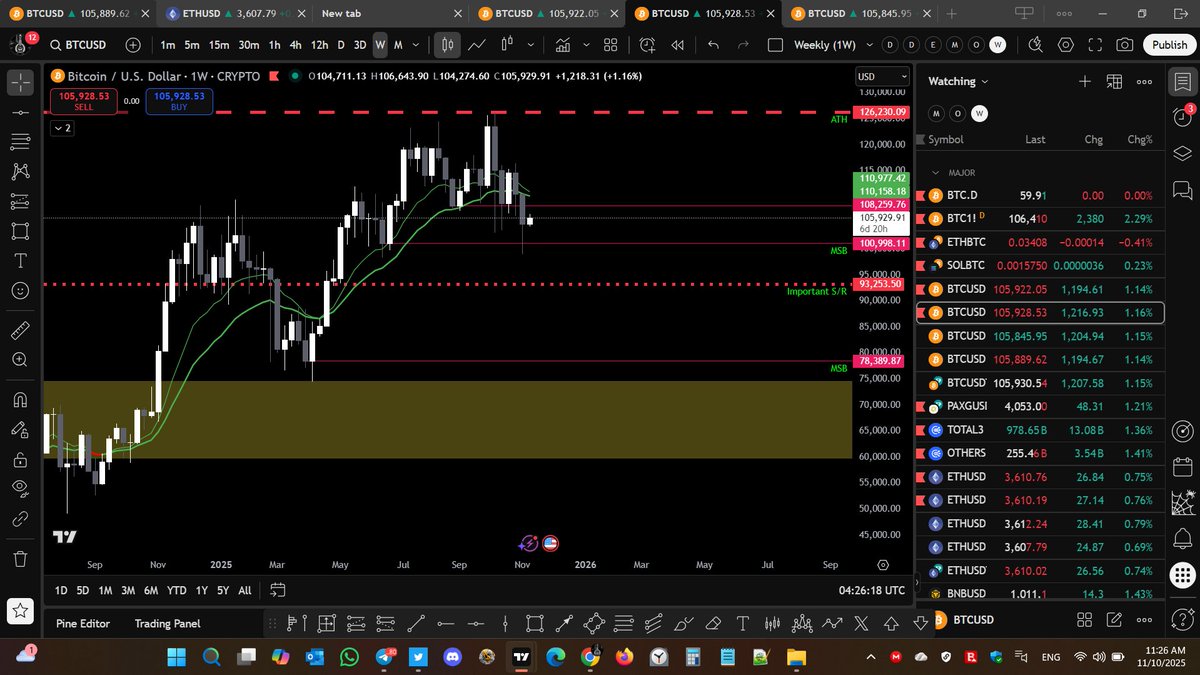Add a symbol to the watchlist
Viewport: 1200px width, 675px height.
coord(1084,81)
